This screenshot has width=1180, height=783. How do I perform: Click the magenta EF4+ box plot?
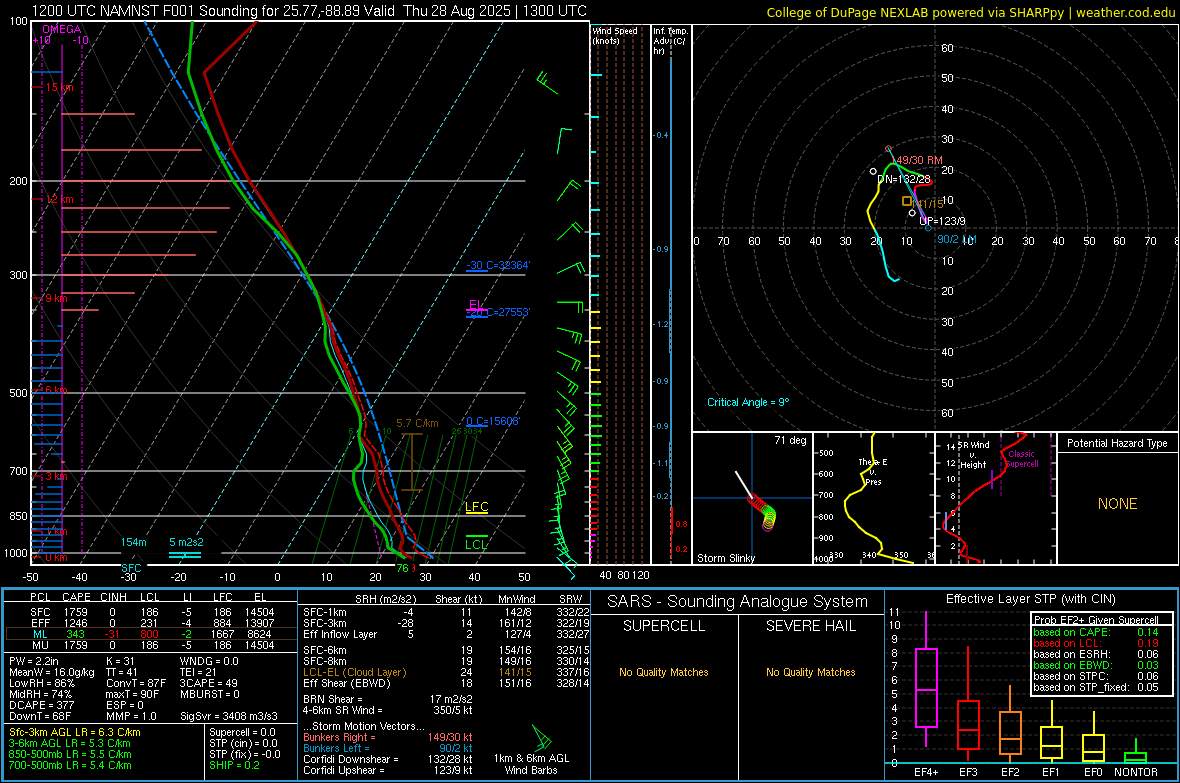tap(926, 678)
